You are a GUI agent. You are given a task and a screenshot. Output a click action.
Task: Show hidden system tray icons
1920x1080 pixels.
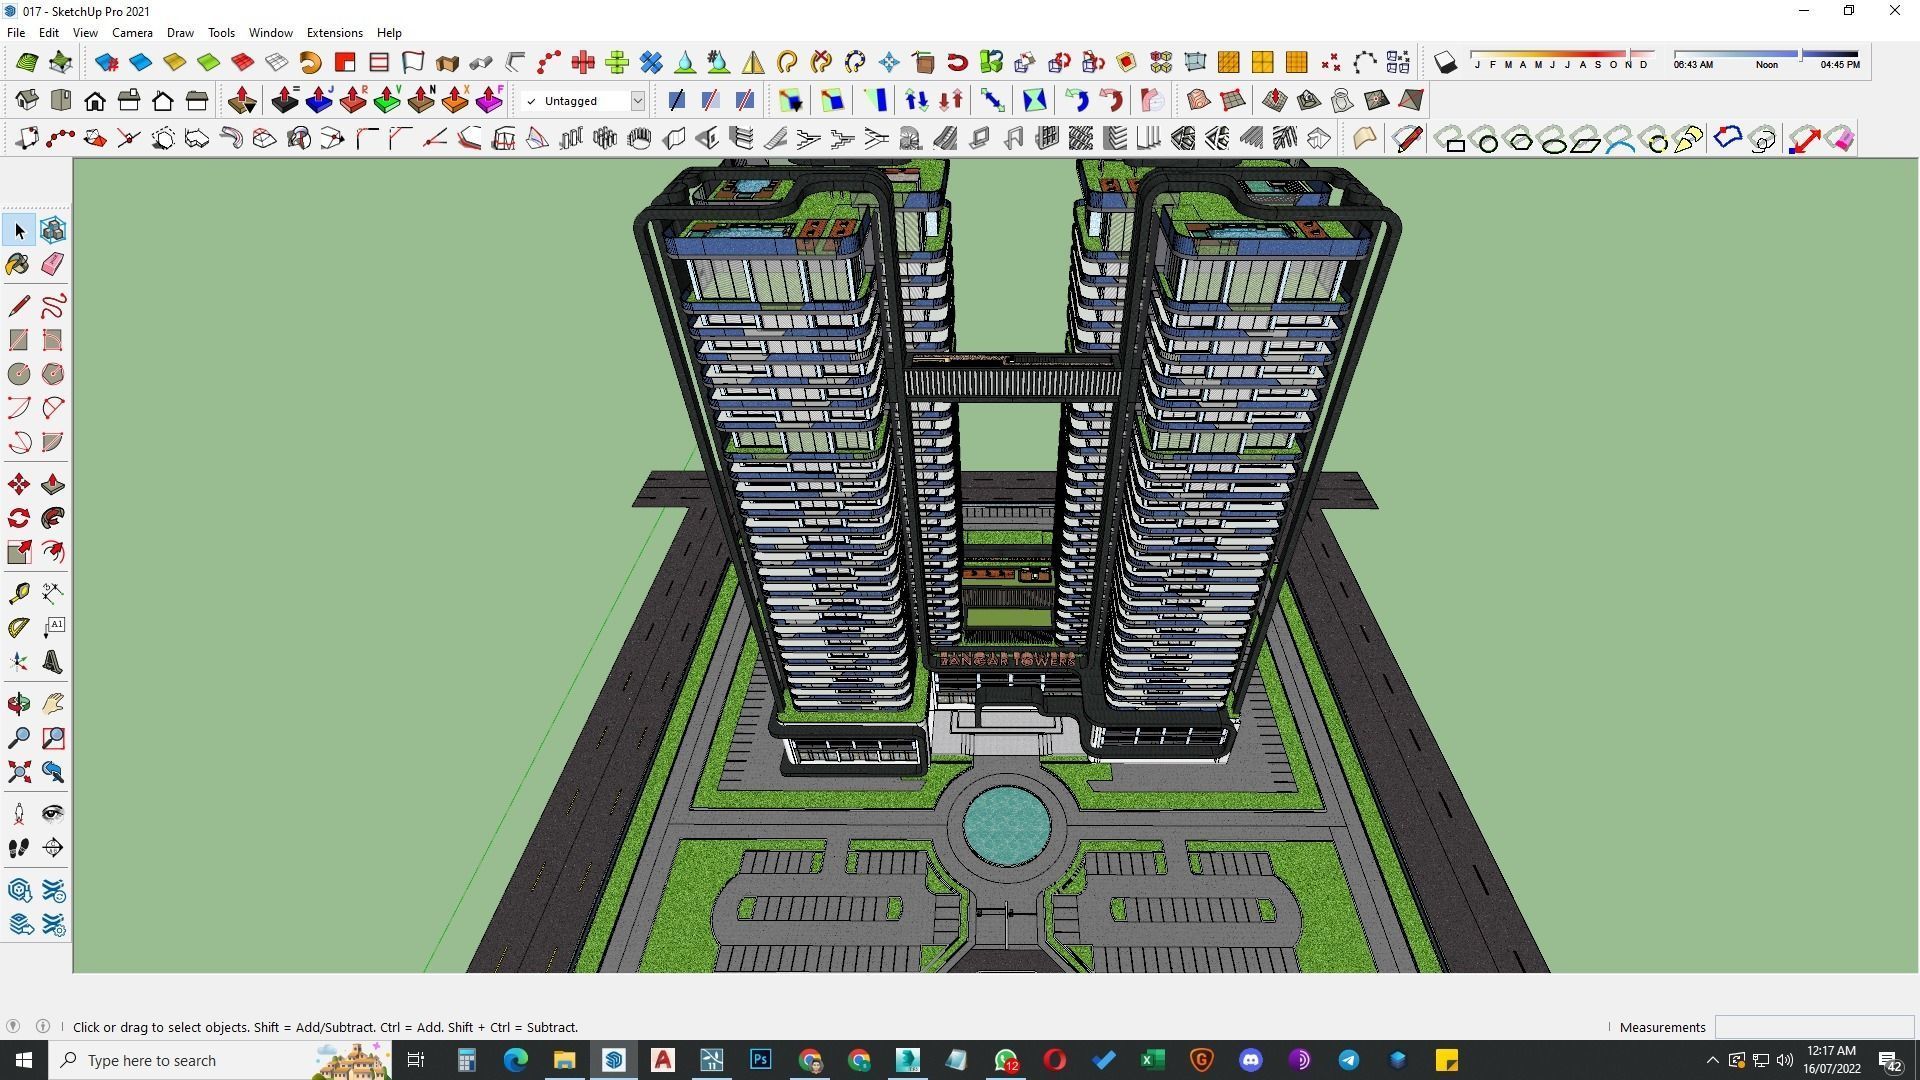[x=1712, y=1060]
